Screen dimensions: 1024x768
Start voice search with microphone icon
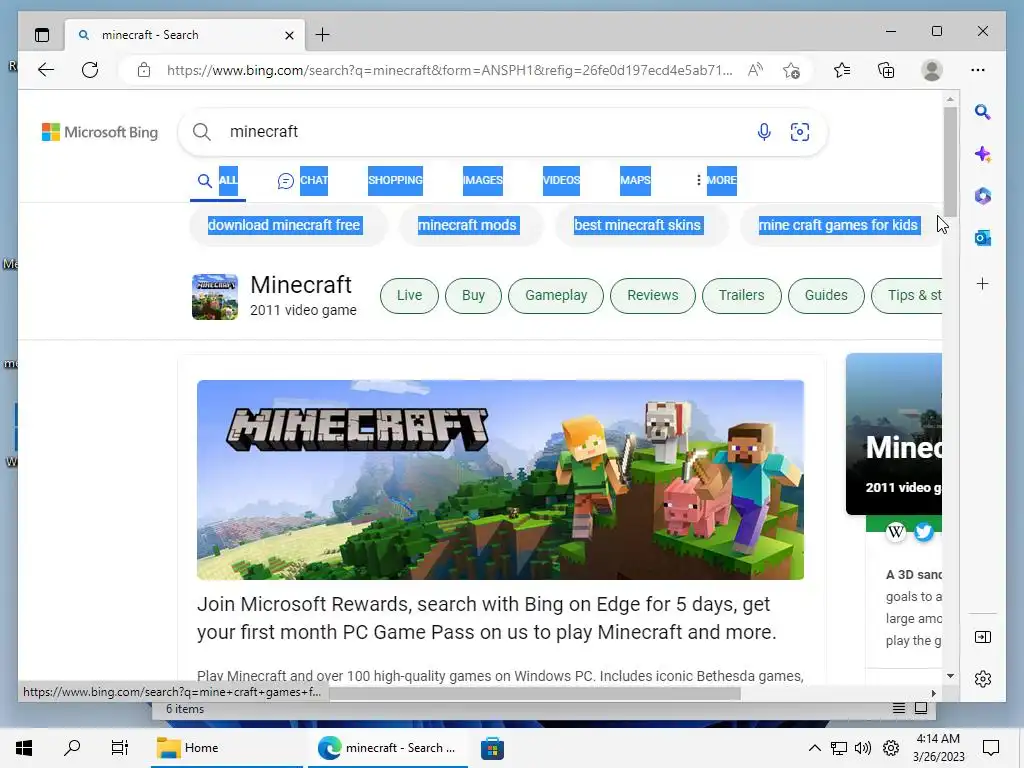pos(763,132)
